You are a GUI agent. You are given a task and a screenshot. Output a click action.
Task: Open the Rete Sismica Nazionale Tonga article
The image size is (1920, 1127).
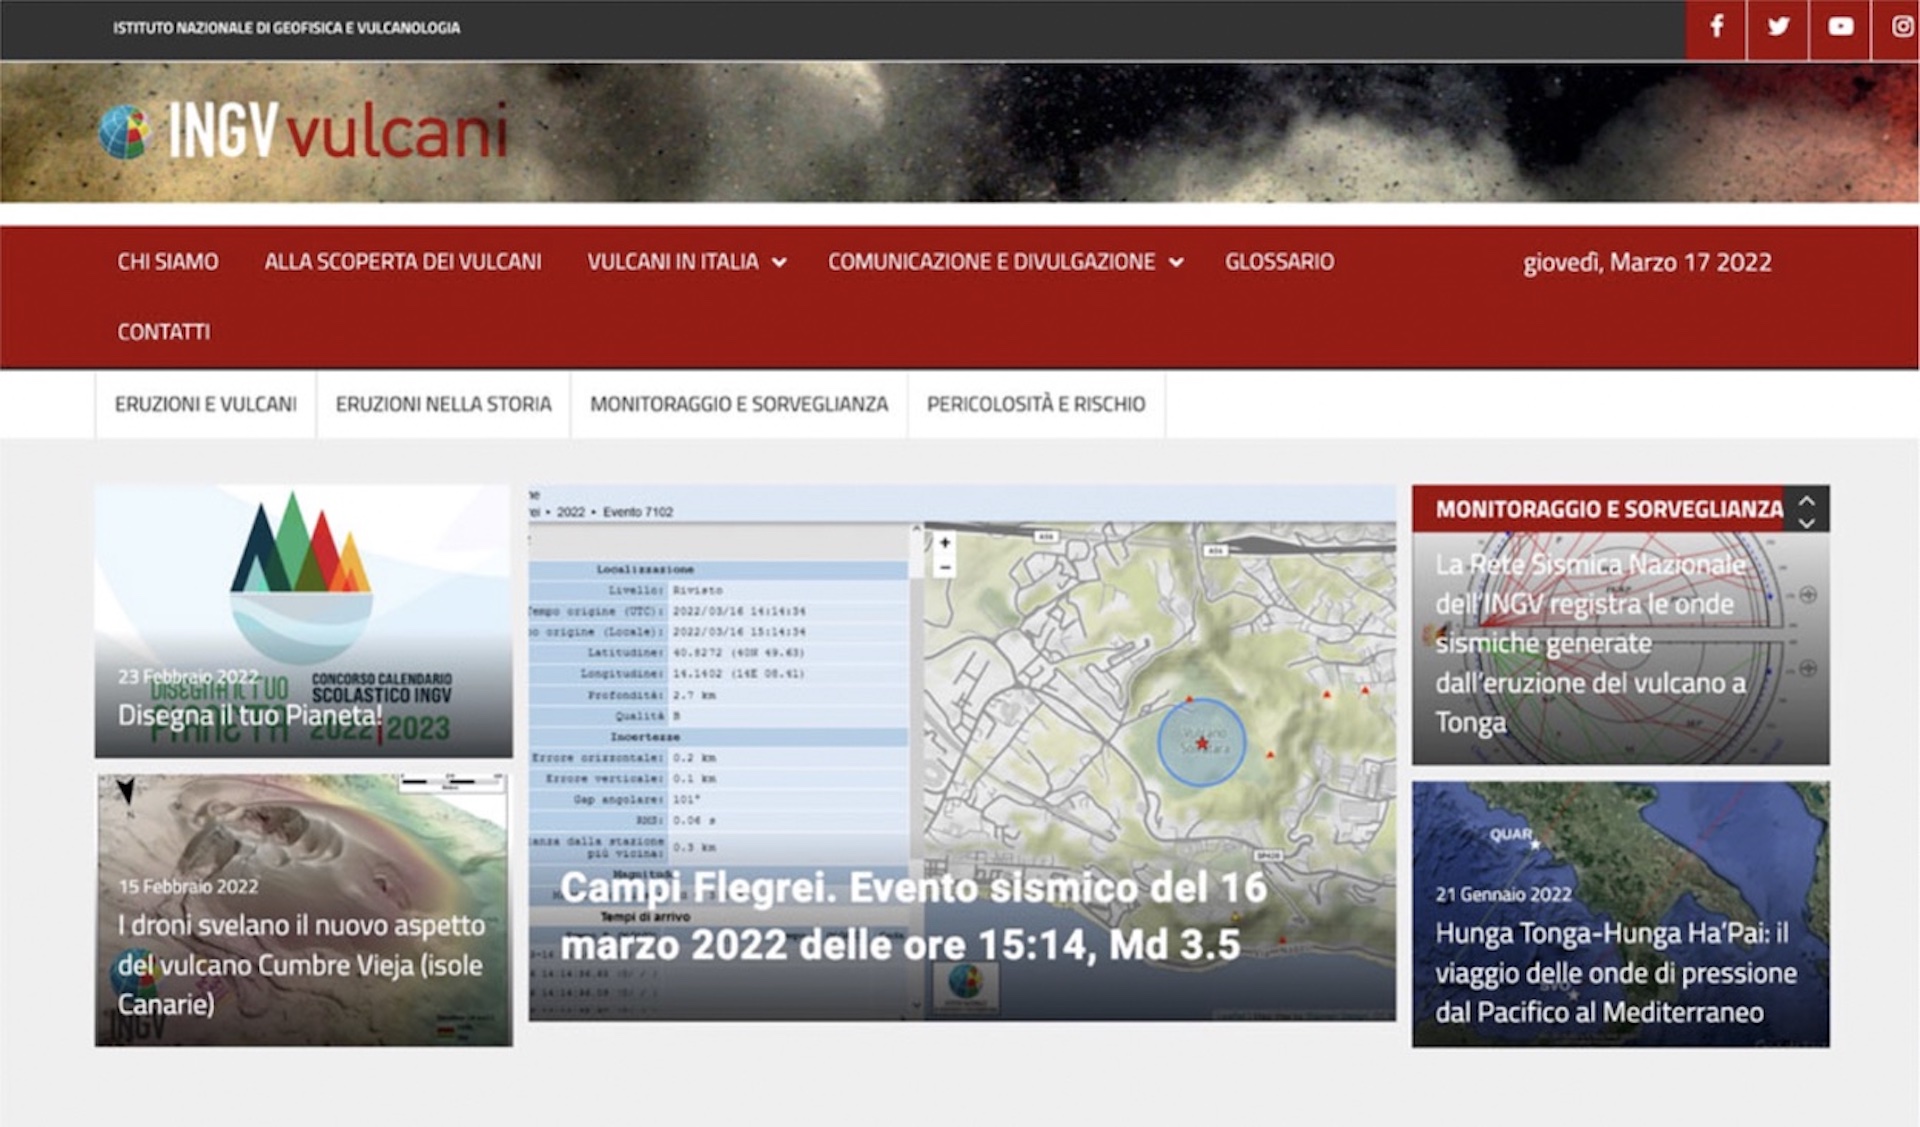click(x=1591, y=643)
